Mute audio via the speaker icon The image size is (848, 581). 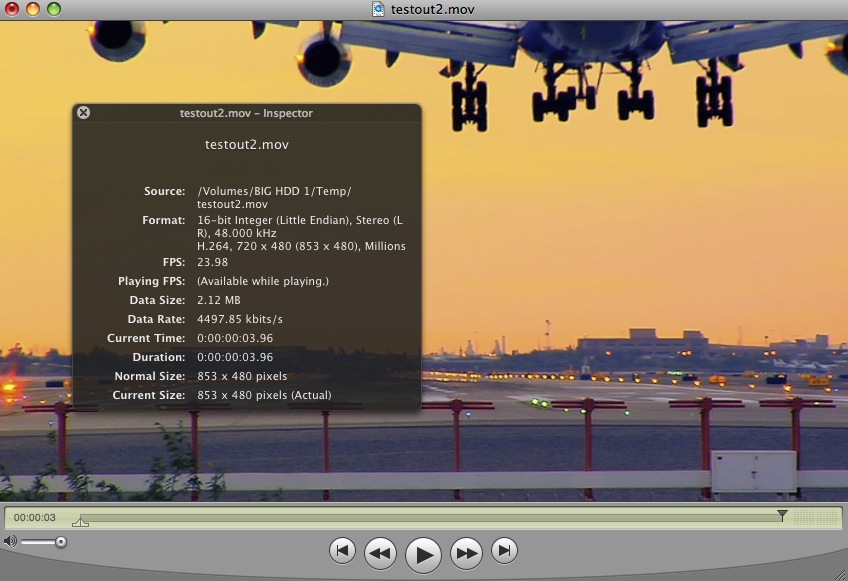[10, 541]
